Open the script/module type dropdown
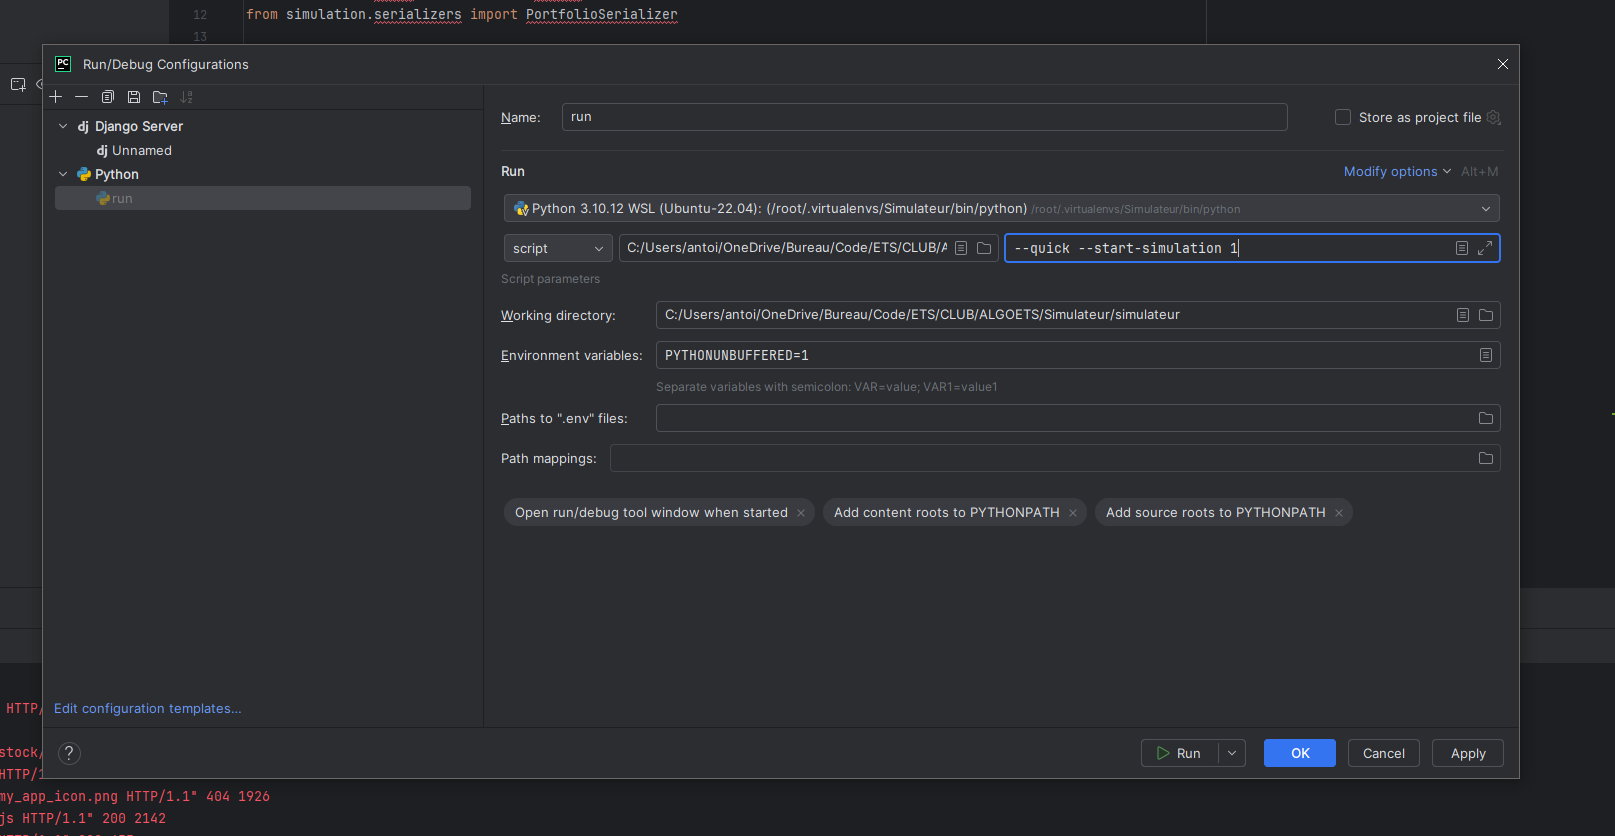 point(558,248)
